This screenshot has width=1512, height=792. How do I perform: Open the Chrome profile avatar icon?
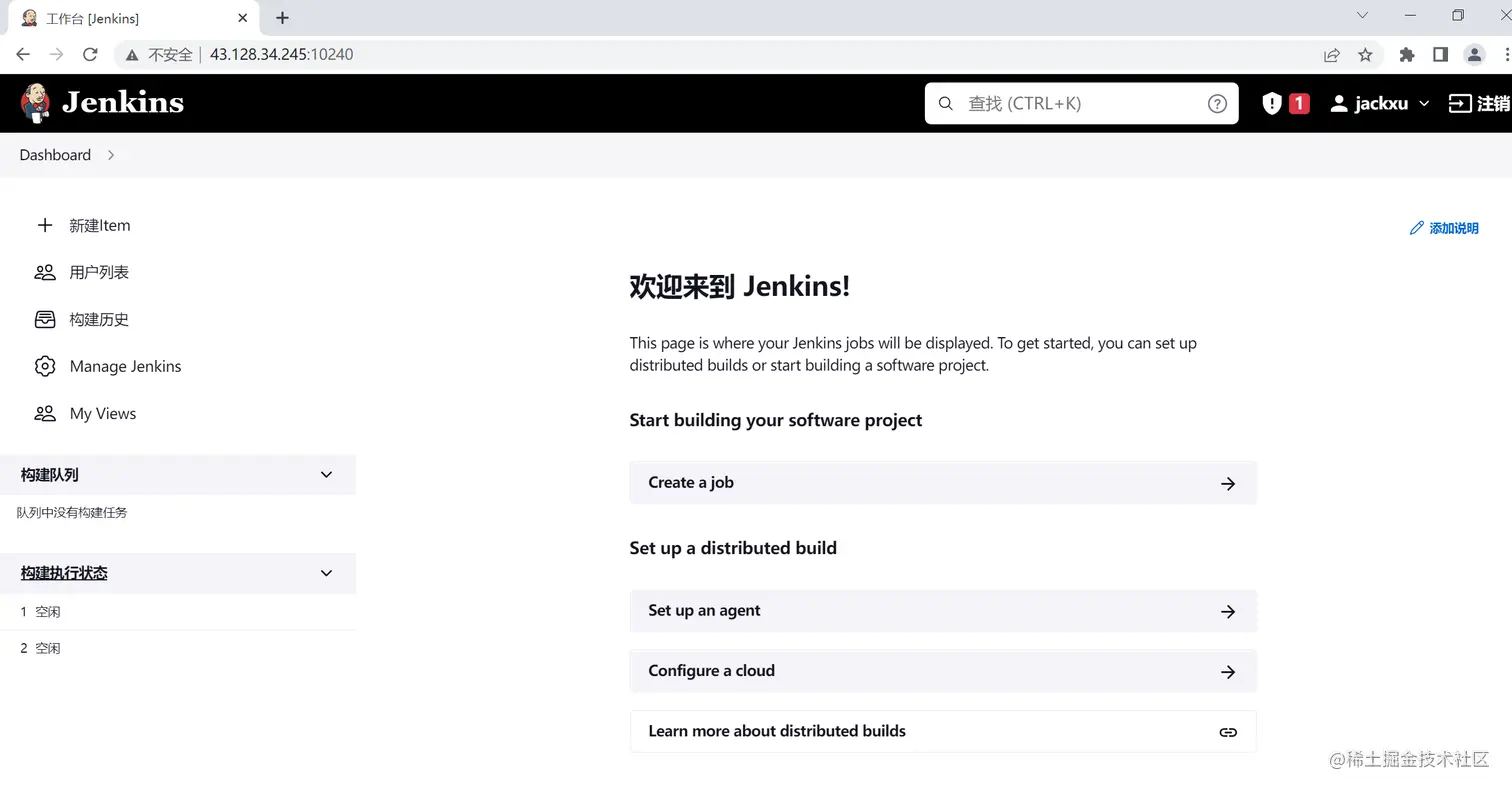click(1474, 55)
